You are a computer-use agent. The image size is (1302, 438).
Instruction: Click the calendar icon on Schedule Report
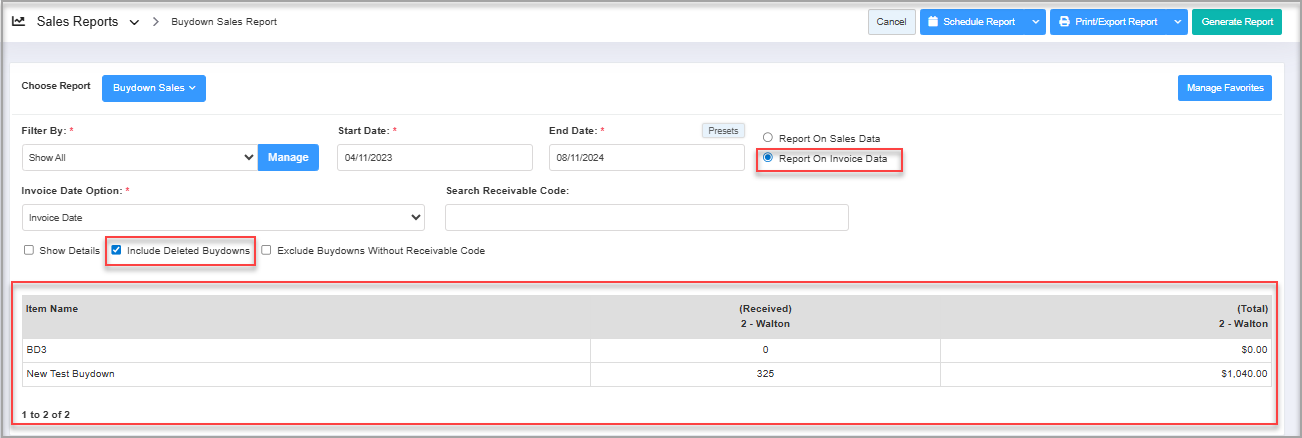pos(932,22)
